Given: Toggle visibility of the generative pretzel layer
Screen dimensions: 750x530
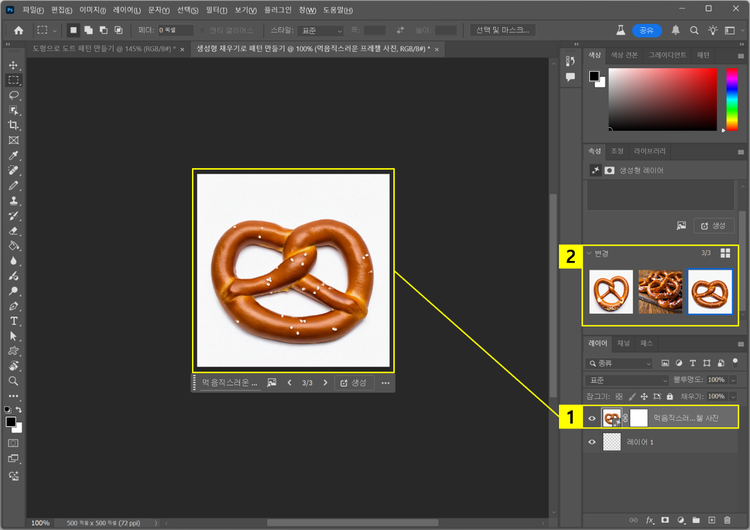Looking at the screenshot, I should click(593, 416).
